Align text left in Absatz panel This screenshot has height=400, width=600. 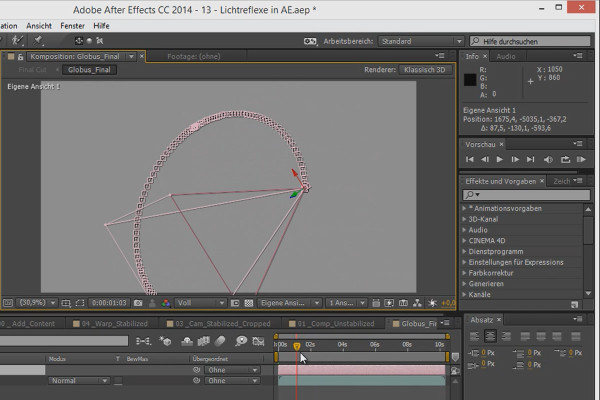tap(474, 336)
